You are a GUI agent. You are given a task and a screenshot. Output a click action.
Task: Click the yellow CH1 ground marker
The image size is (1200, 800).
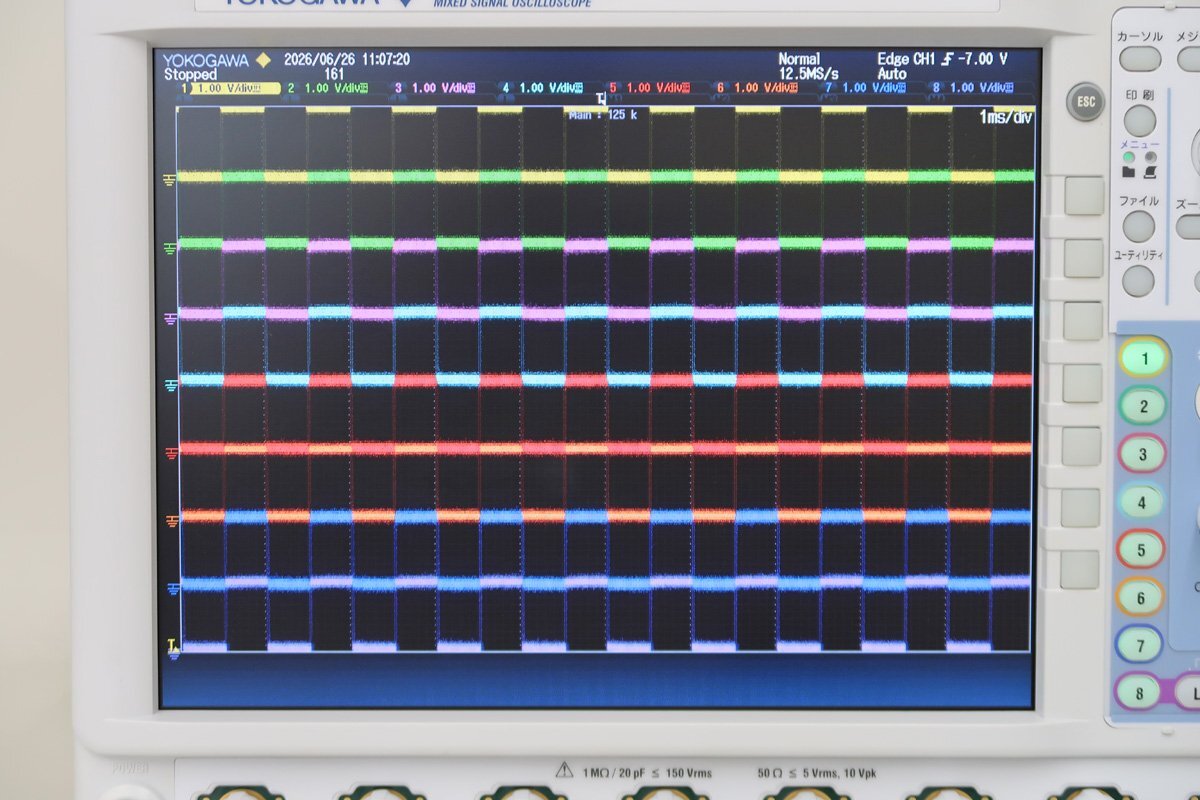coord(169,179)
